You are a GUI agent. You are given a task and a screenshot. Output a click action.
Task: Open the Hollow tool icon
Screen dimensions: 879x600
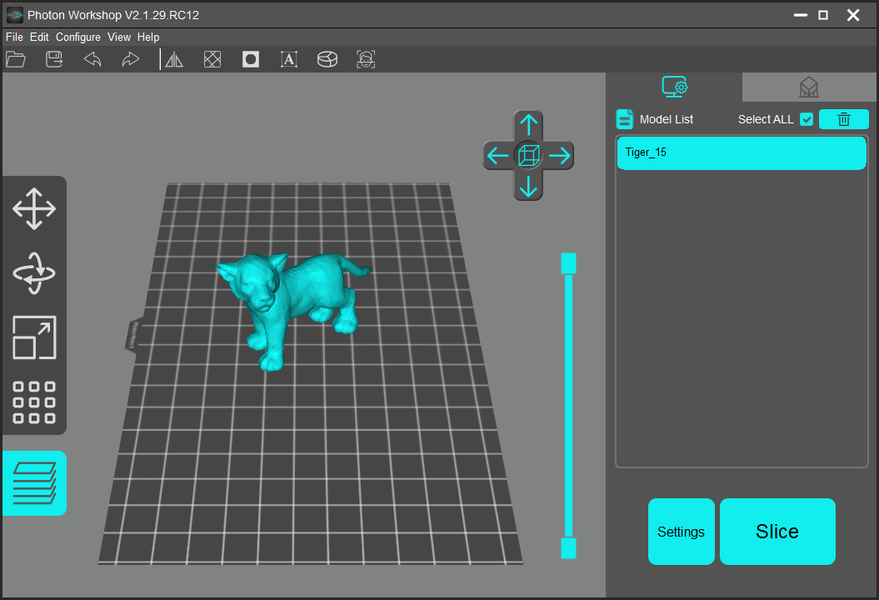click(212, 59)
